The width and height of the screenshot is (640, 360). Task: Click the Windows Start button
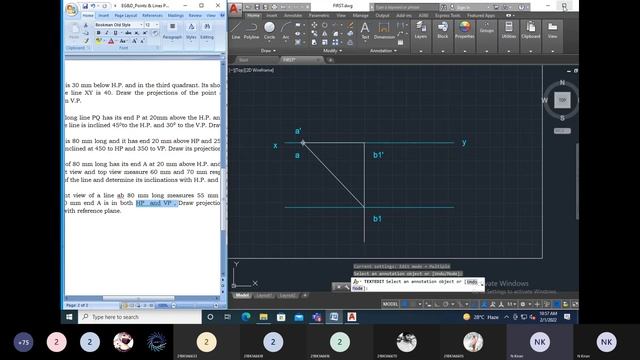point(69,317)
